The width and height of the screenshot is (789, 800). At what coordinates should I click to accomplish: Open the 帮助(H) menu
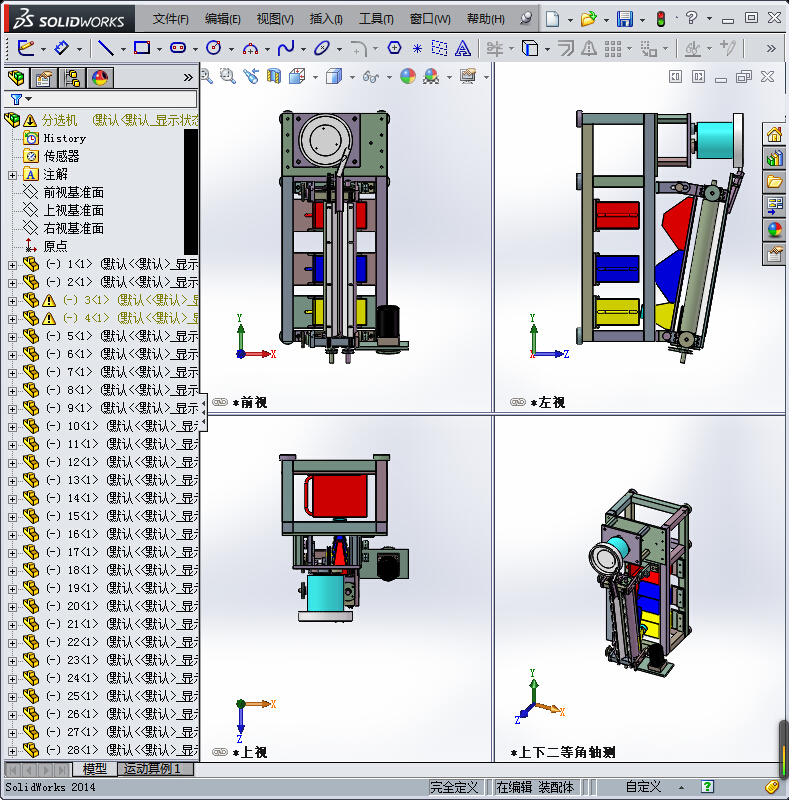point(486,19)
